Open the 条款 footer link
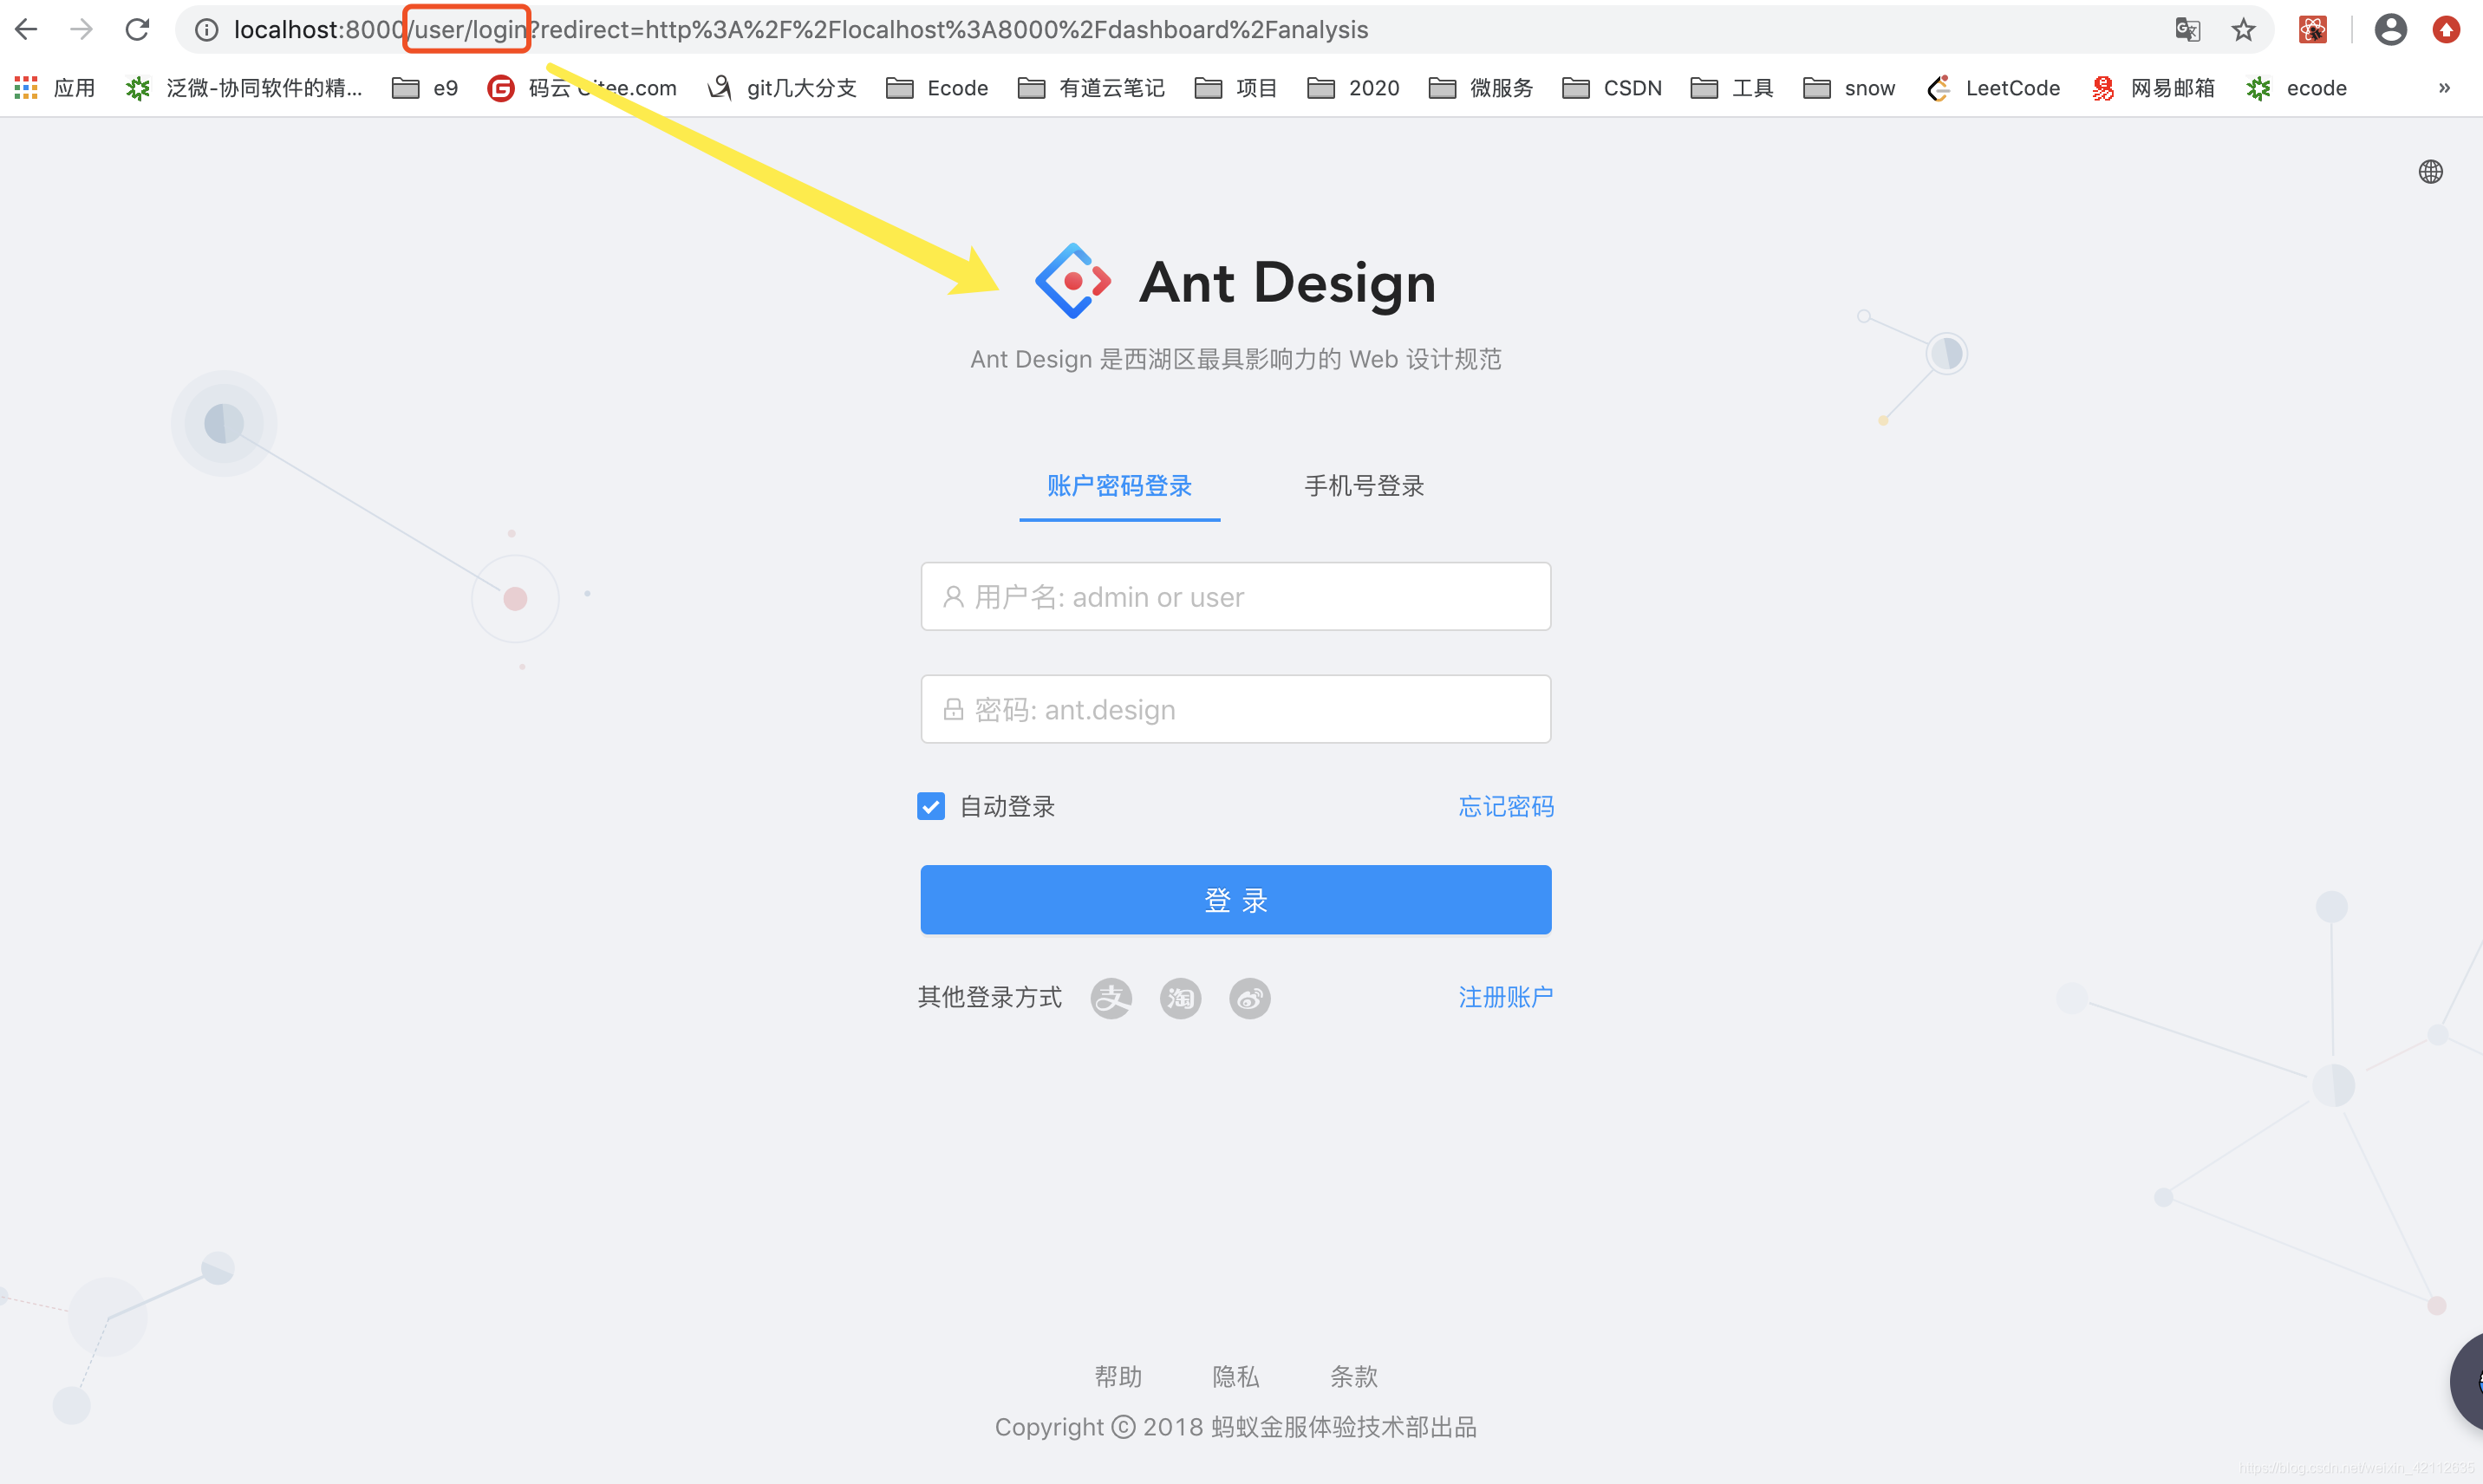Screen dimensions: 2483x1484 coord(1354,1377)
